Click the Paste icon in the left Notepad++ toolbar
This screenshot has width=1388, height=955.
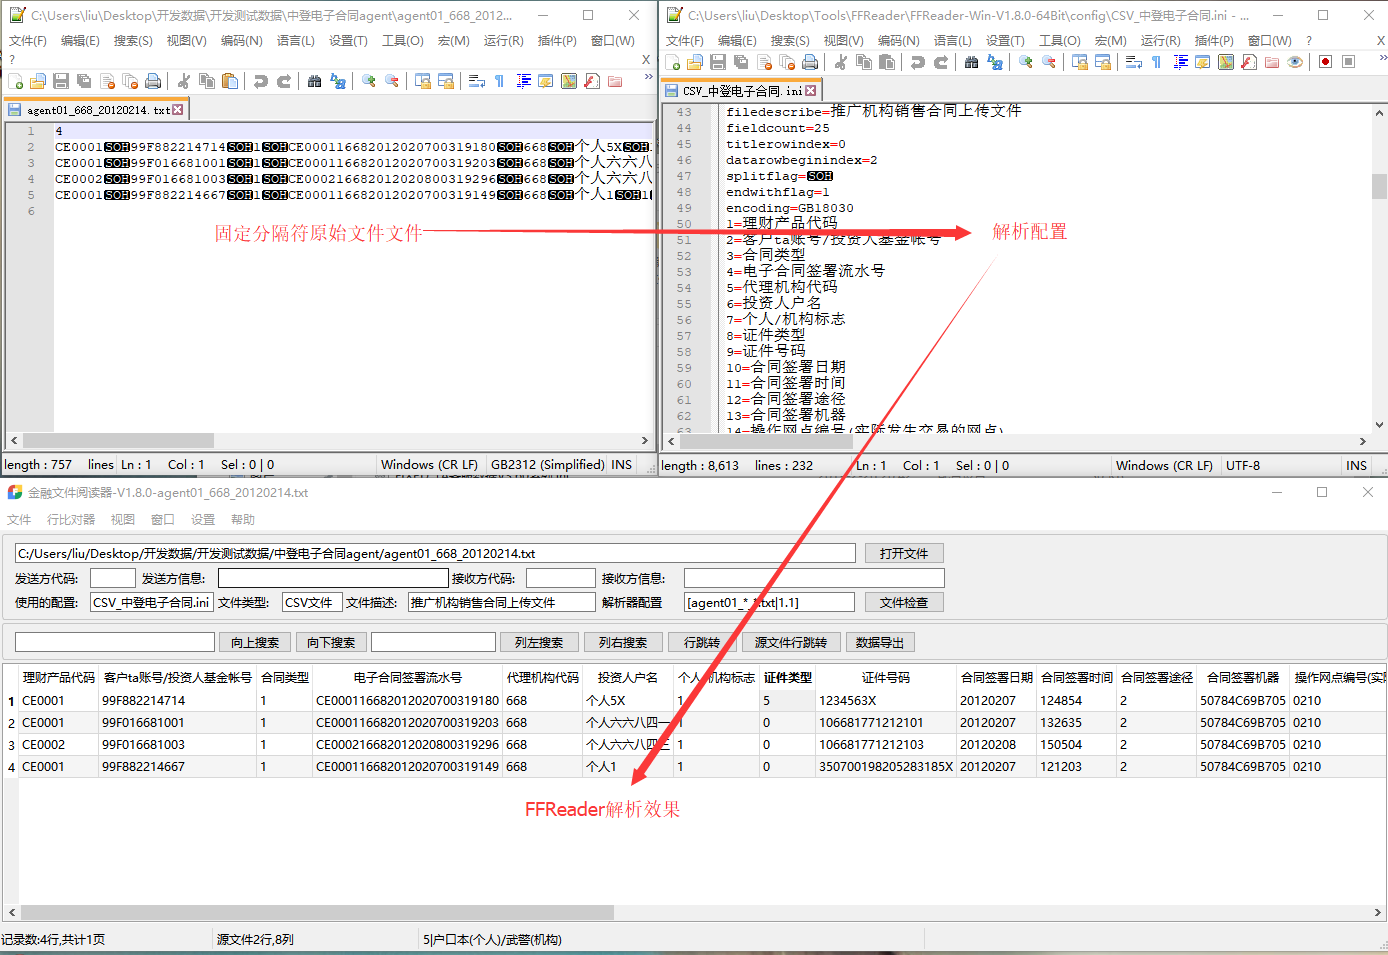coord(230,81)
